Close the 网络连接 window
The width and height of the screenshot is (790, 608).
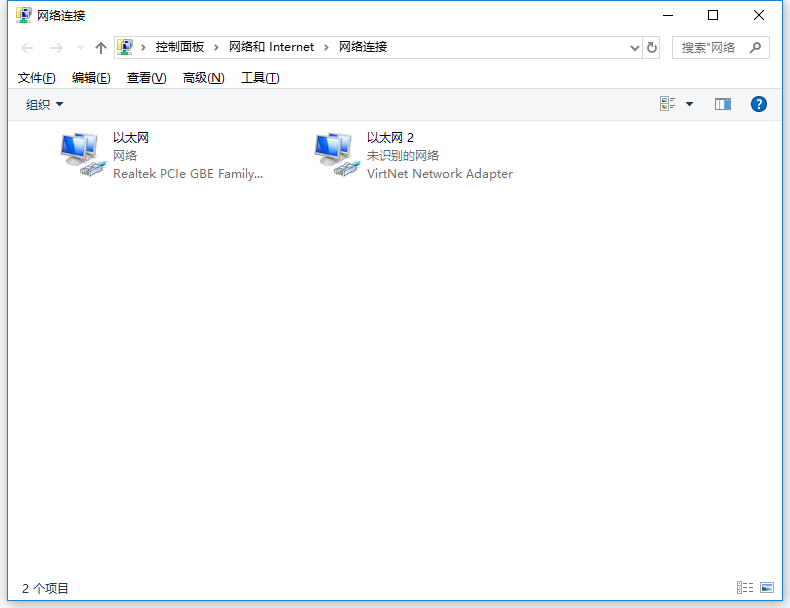click(759, 15)
